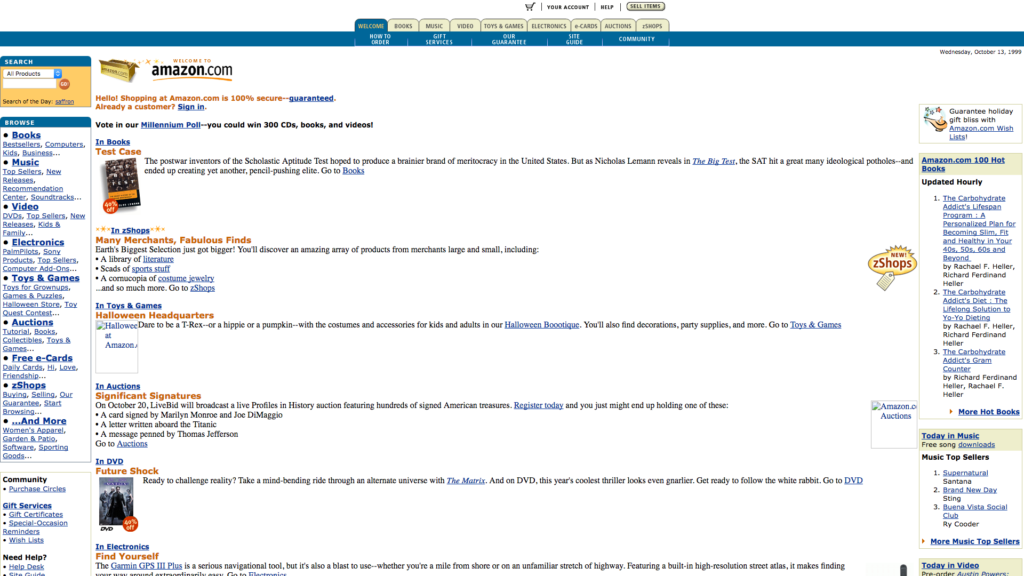Click the search text field

point(30,84)
